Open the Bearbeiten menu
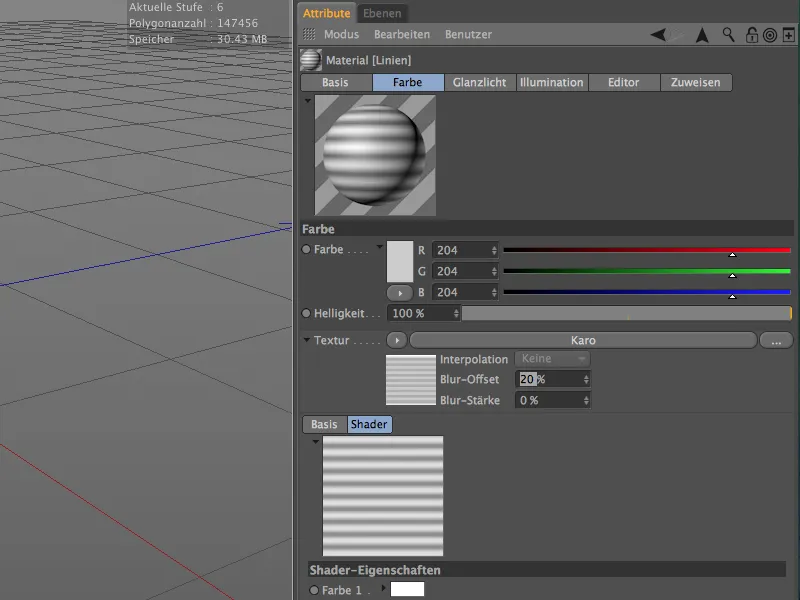The width and height of the screenshot is (800, 600). pos(402,34)
